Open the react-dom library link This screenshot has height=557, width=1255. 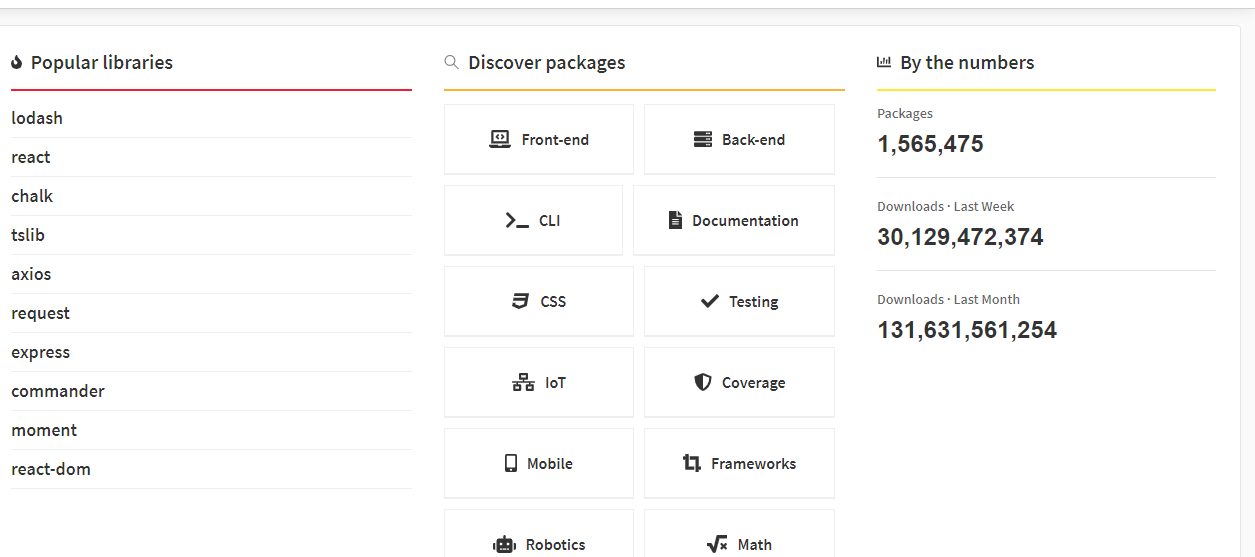point(51,469)
